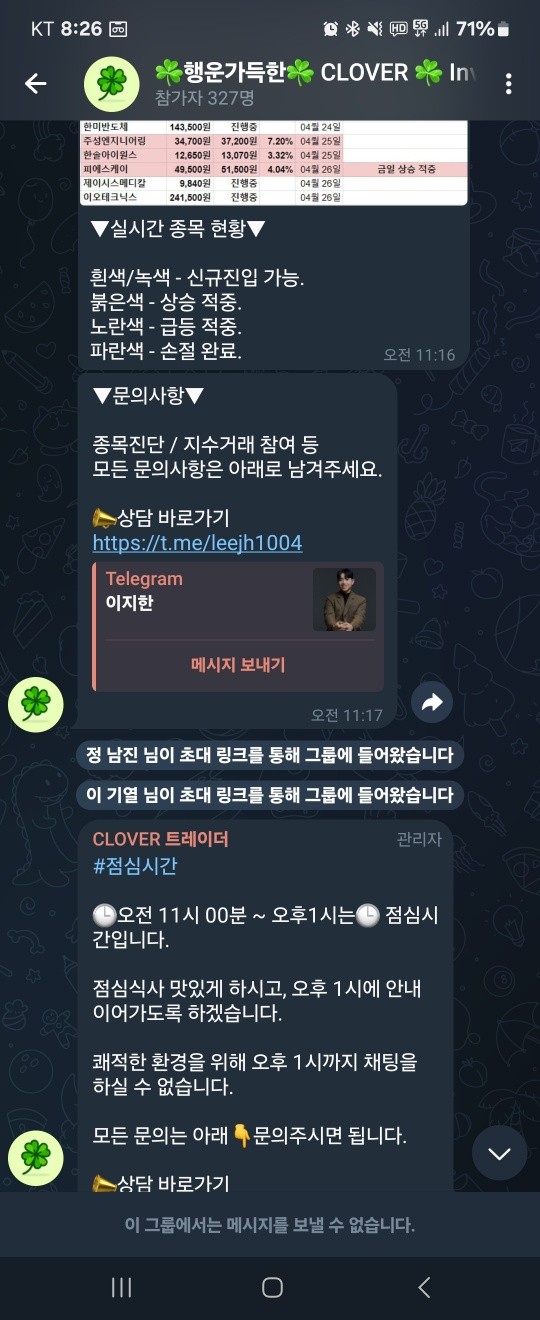Tap the CLOVER 트레이더 sender name
Viewport: 540px width, 1320px height.
[160, 839]
